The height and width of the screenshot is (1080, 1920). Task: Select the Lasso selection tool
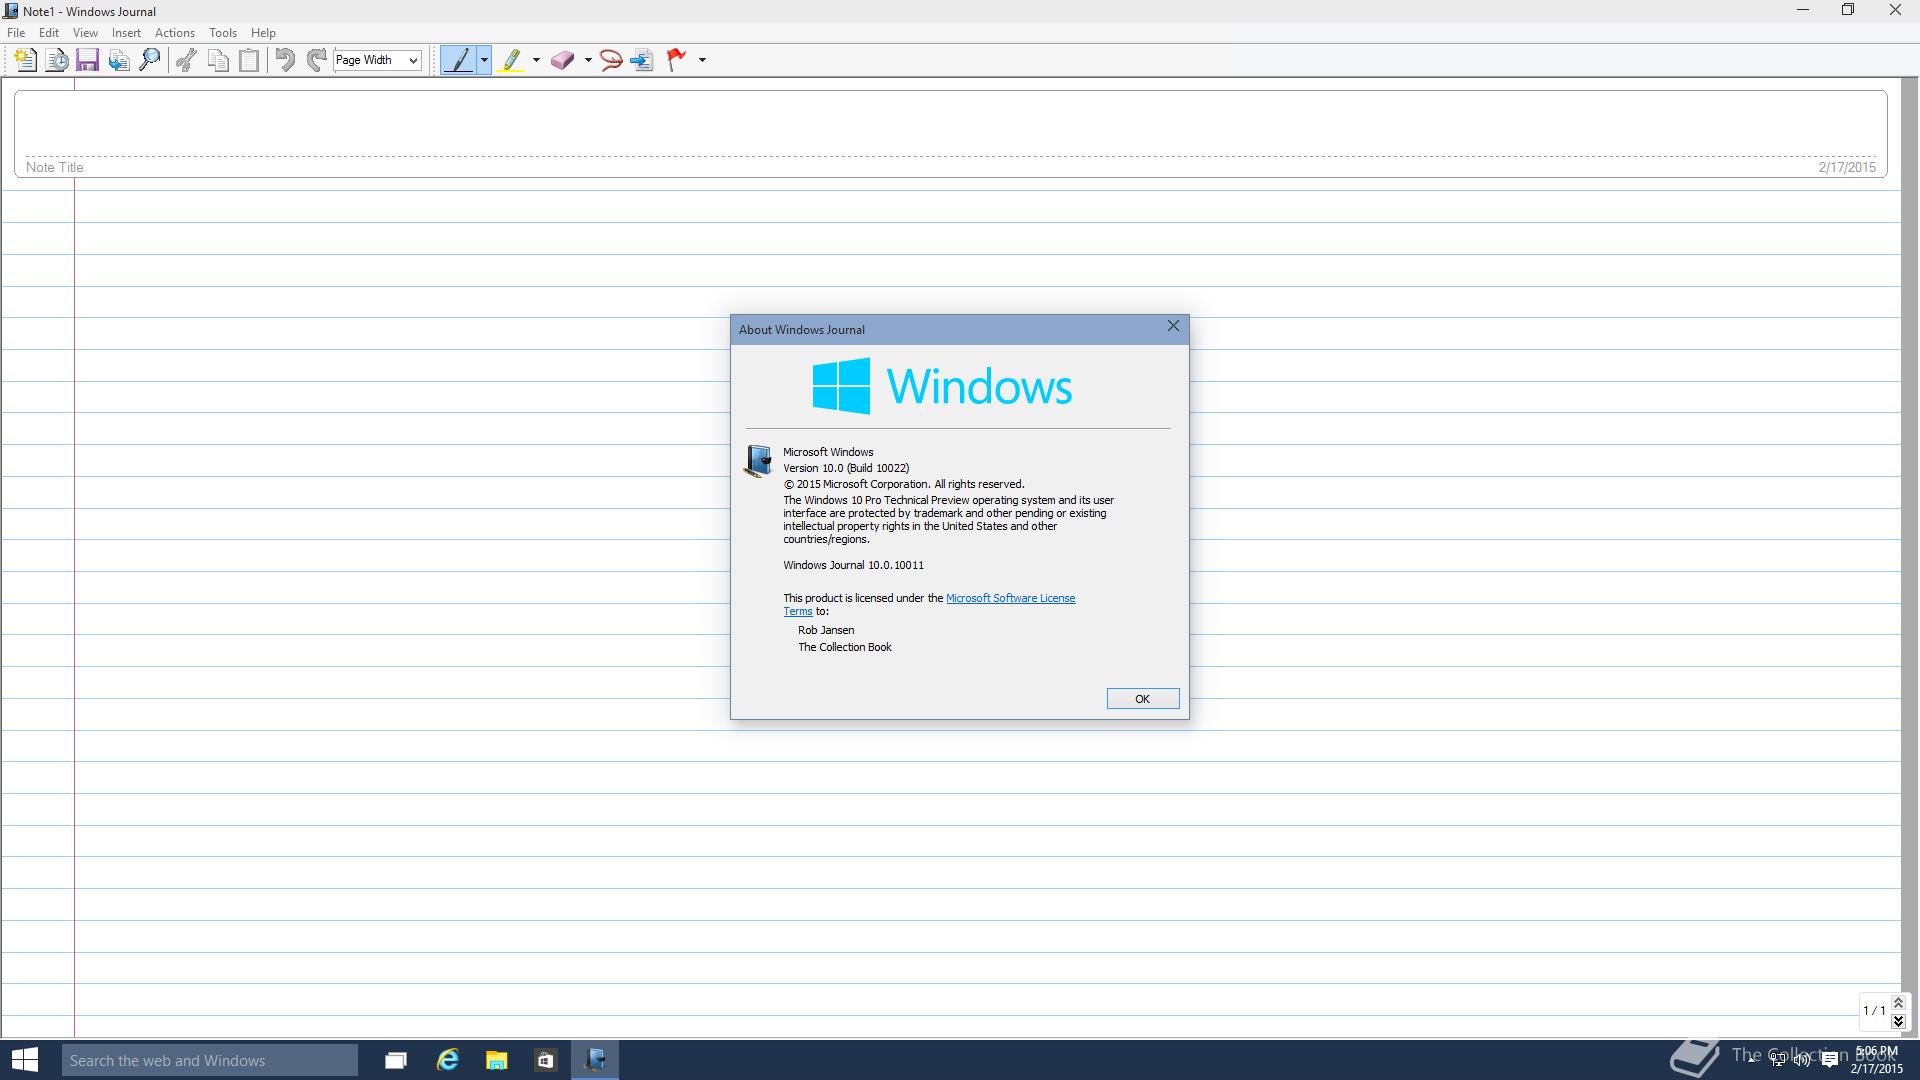[x=611, y=60]
